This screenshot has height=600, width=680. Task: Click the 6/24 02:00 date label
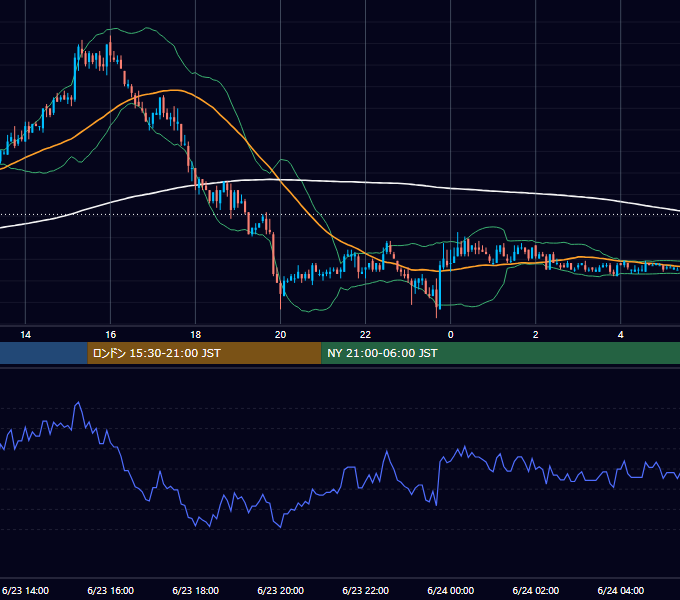pos(536,590)
